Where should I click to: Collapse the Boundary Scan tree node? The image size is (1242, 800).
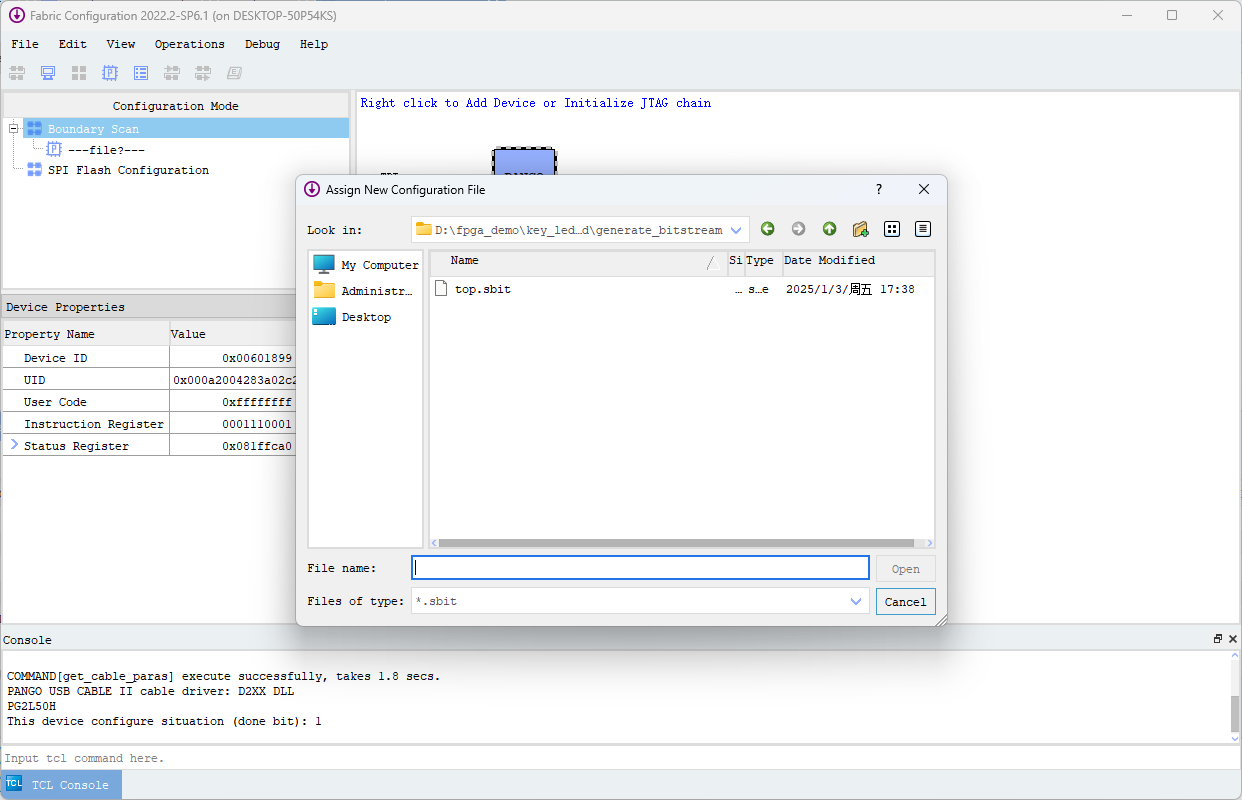[x=13, y=128]
